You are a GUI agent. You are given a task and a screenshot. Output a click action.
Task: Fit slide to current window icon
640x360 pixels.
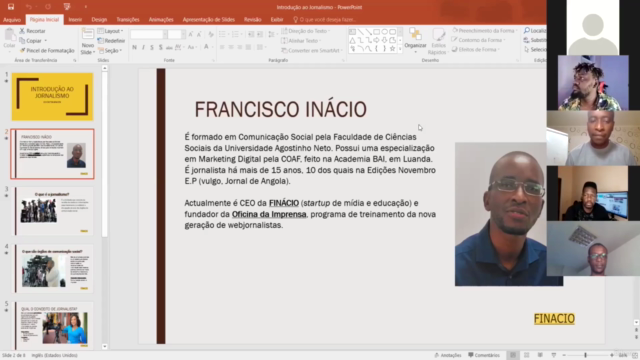635,355
